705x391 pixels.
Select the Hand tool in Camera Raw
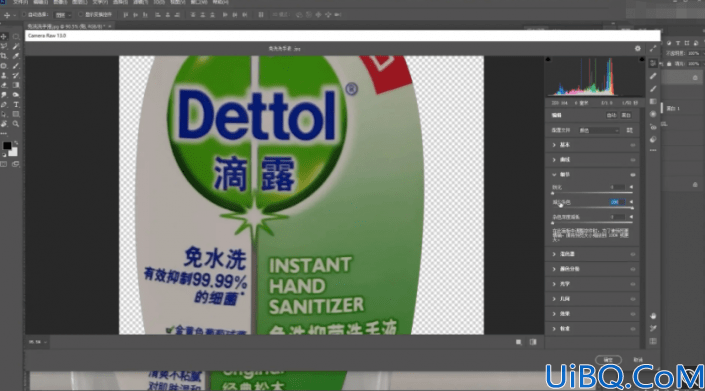pyautogui.click(x=653, y=316)
